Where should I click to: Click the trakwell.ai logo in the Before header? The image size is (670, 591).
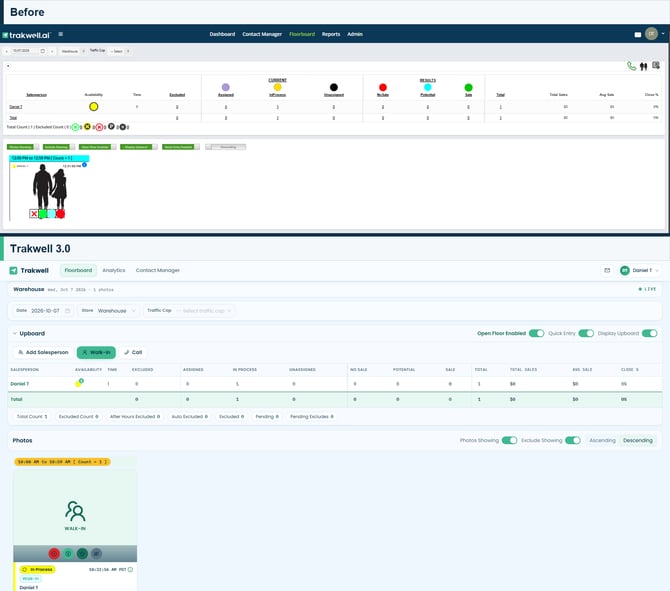tap(26, 35)
